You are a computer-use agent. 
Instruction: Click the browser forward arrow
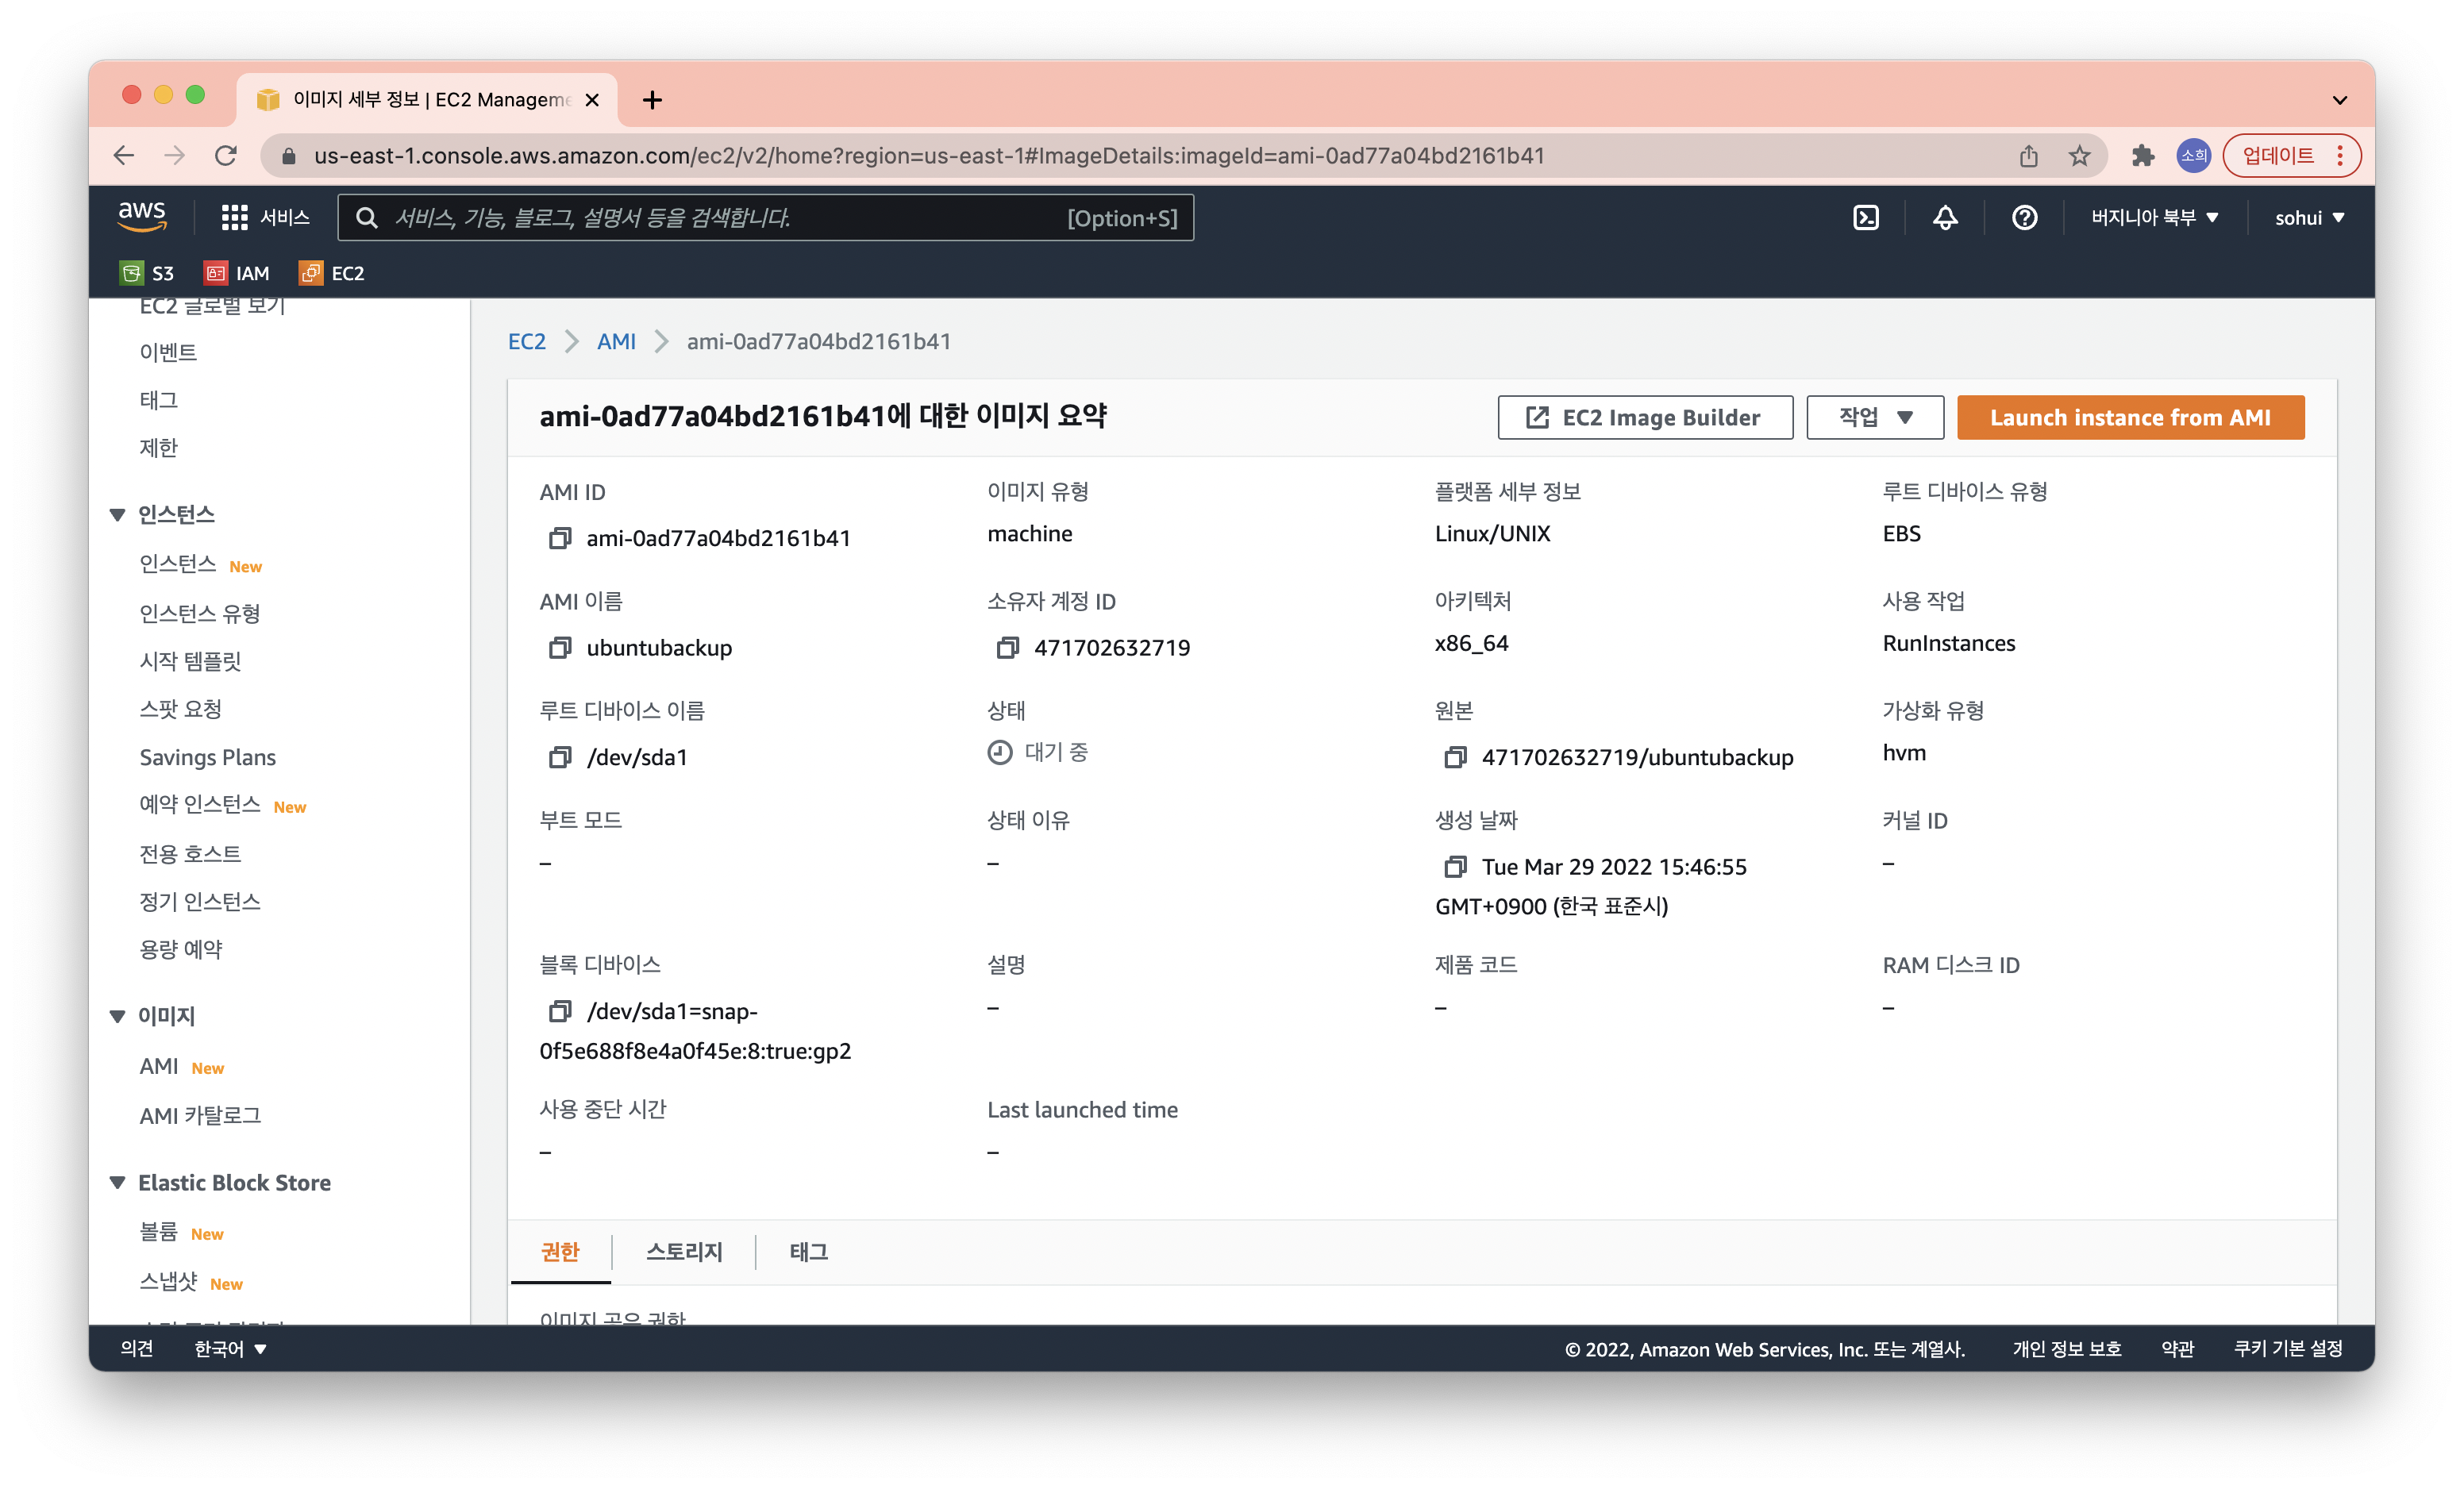click(x=175, y=156)
